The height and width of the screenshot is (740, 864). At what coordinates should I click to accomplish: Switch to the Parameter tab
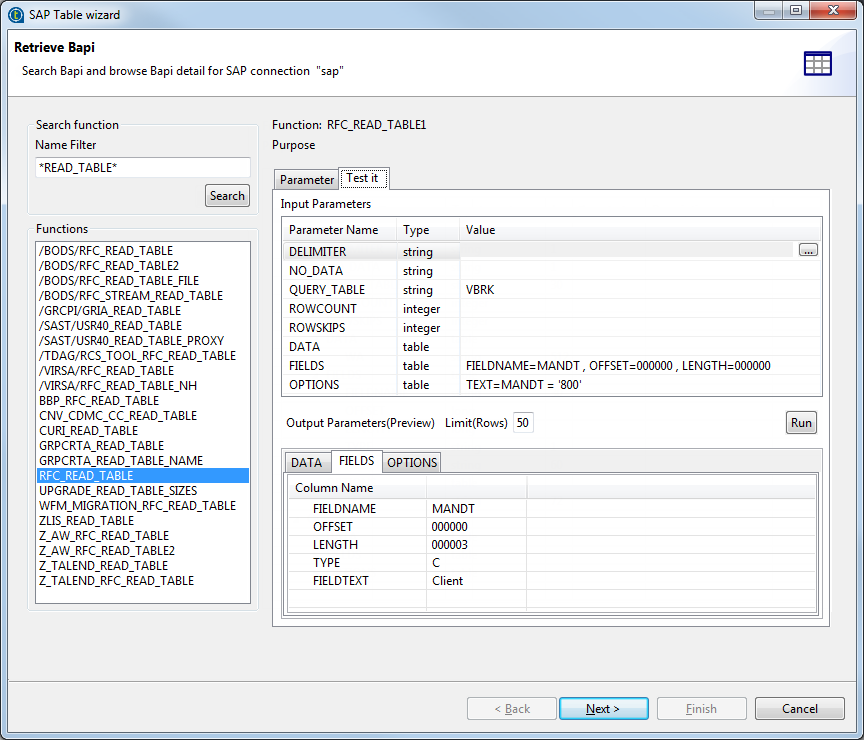tap(306, 180)
